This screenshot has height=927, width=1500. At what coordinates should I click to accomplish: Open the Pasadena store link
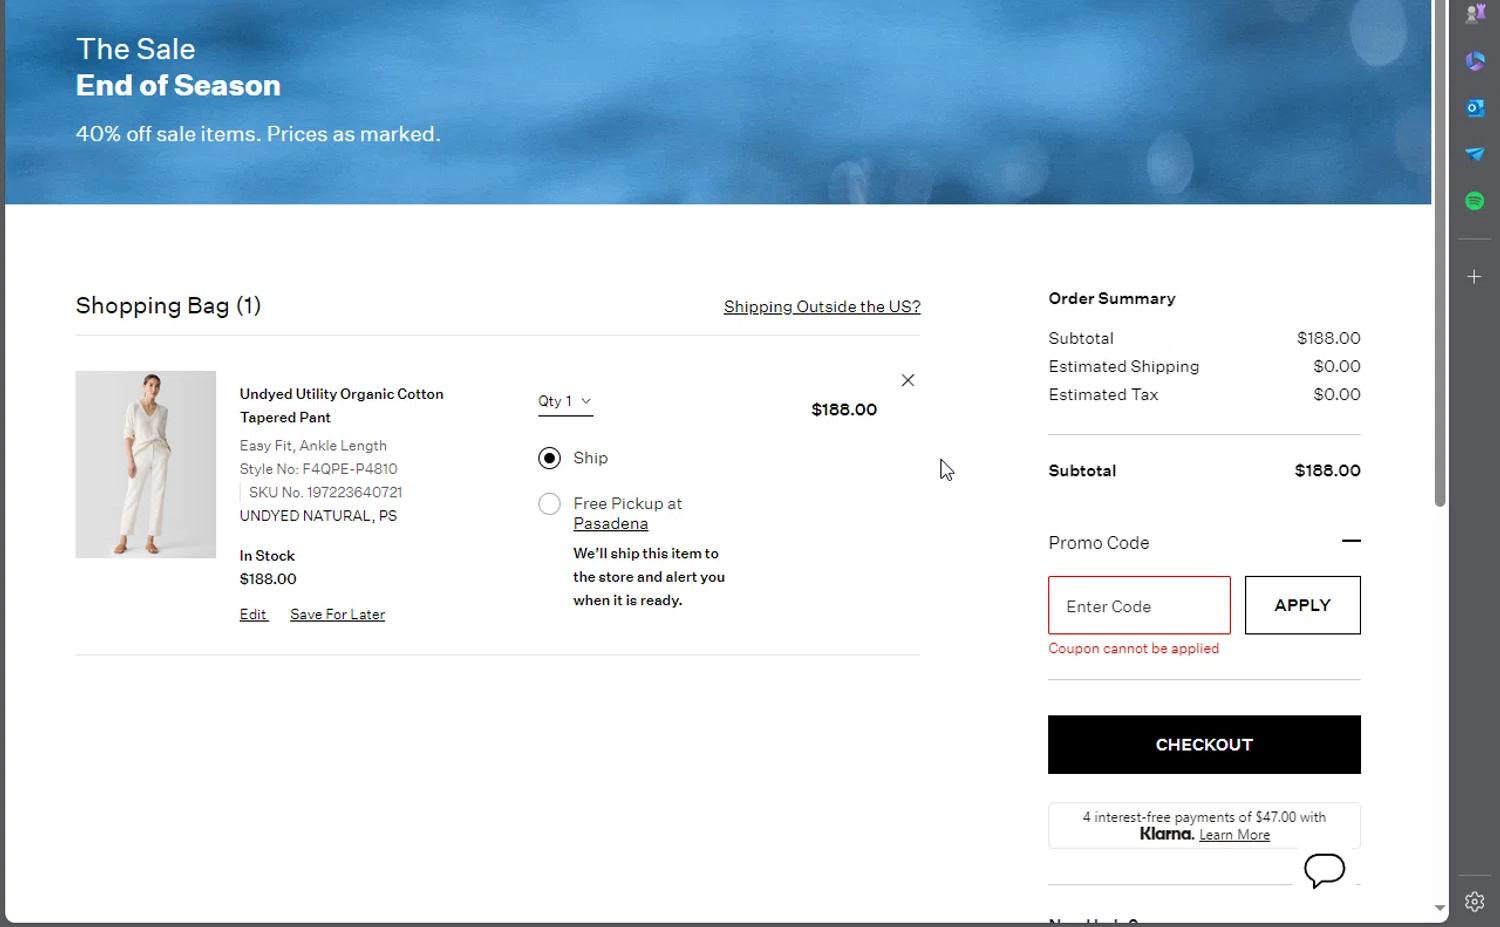(x=610, y=523)
